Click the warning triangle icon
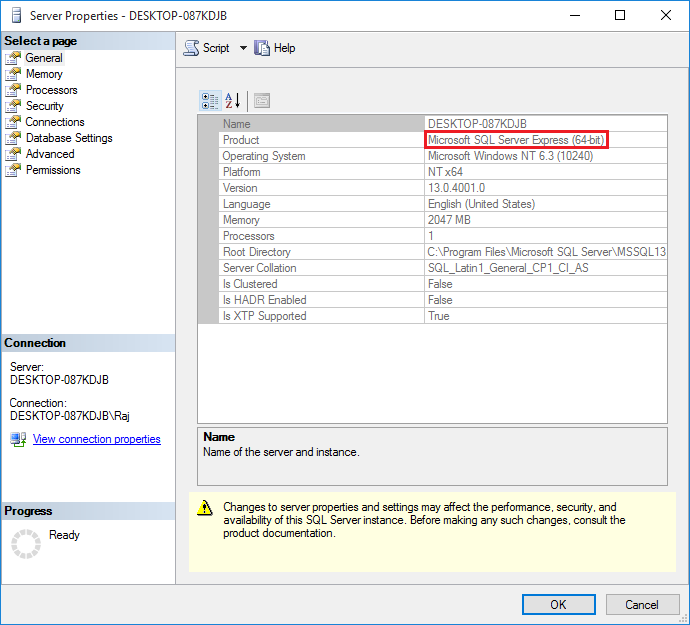690x625 pixels. click(x=205, y=507)
